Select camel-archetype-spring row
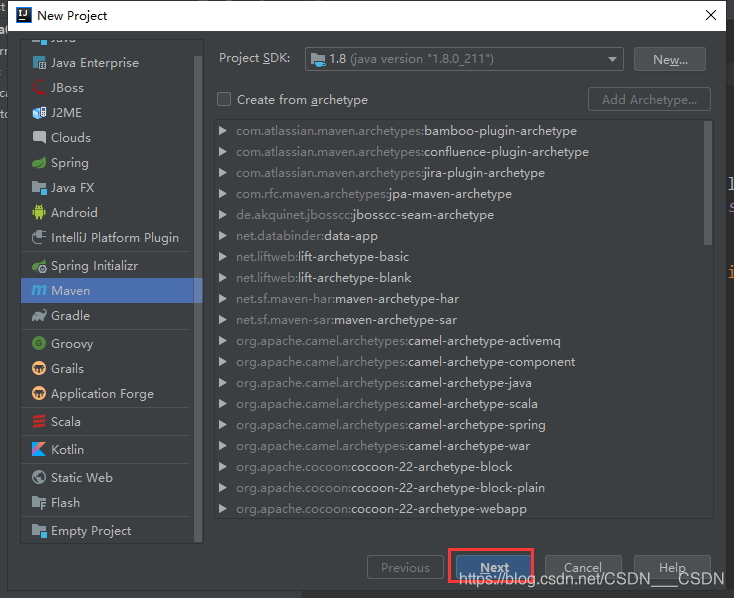The width and height of the screenshot is (734, 598). (459, 425)
